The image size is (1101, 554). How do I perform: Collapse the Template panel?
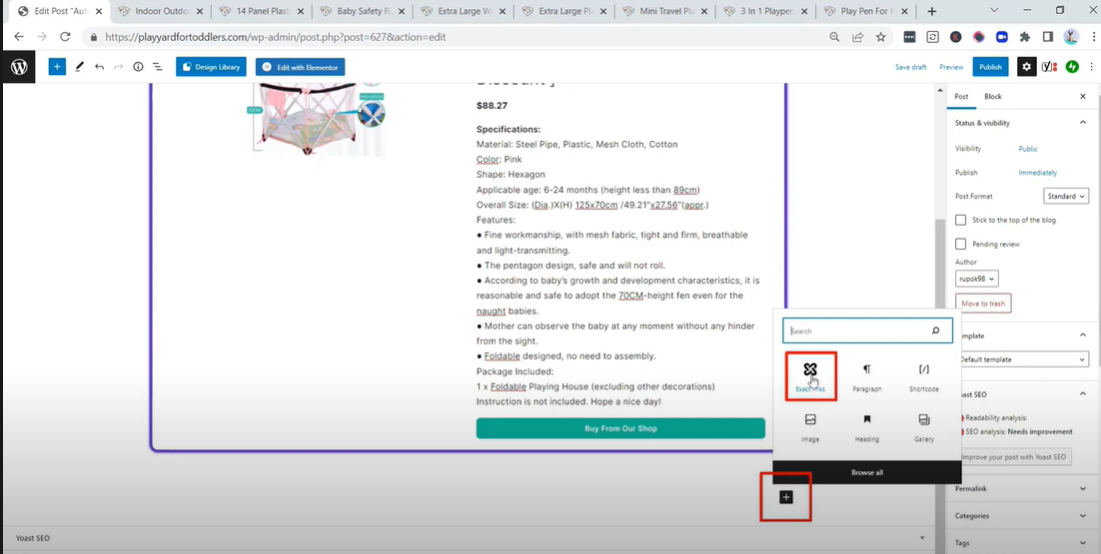1082,336
